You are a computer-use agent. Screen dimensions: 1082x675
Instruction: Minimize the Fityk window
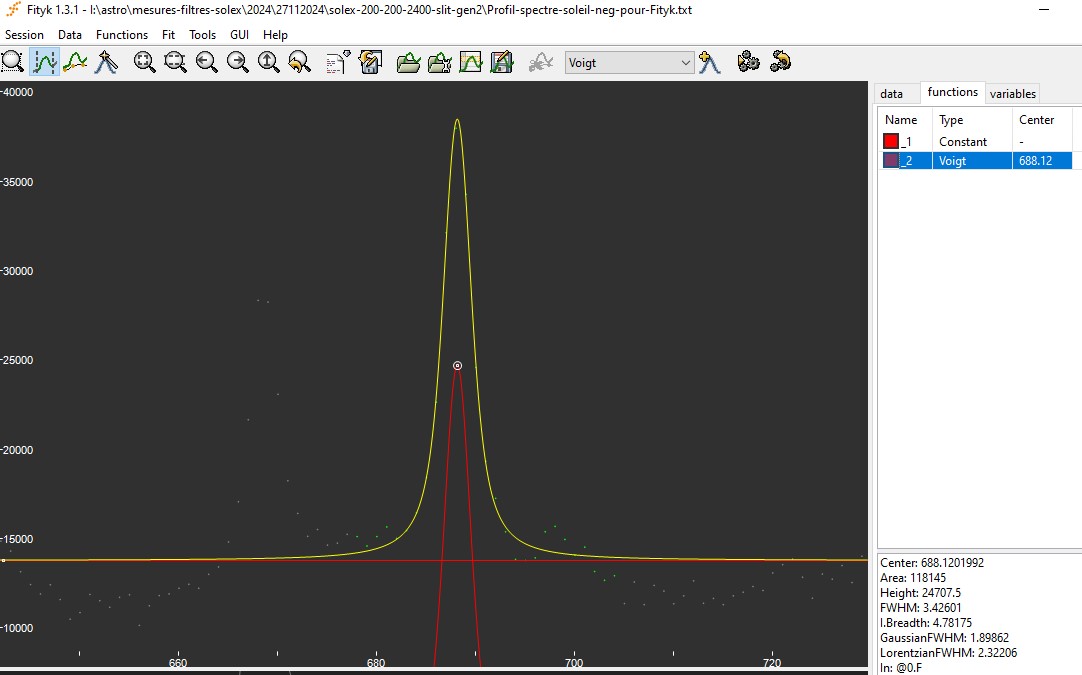(1044, 10)
